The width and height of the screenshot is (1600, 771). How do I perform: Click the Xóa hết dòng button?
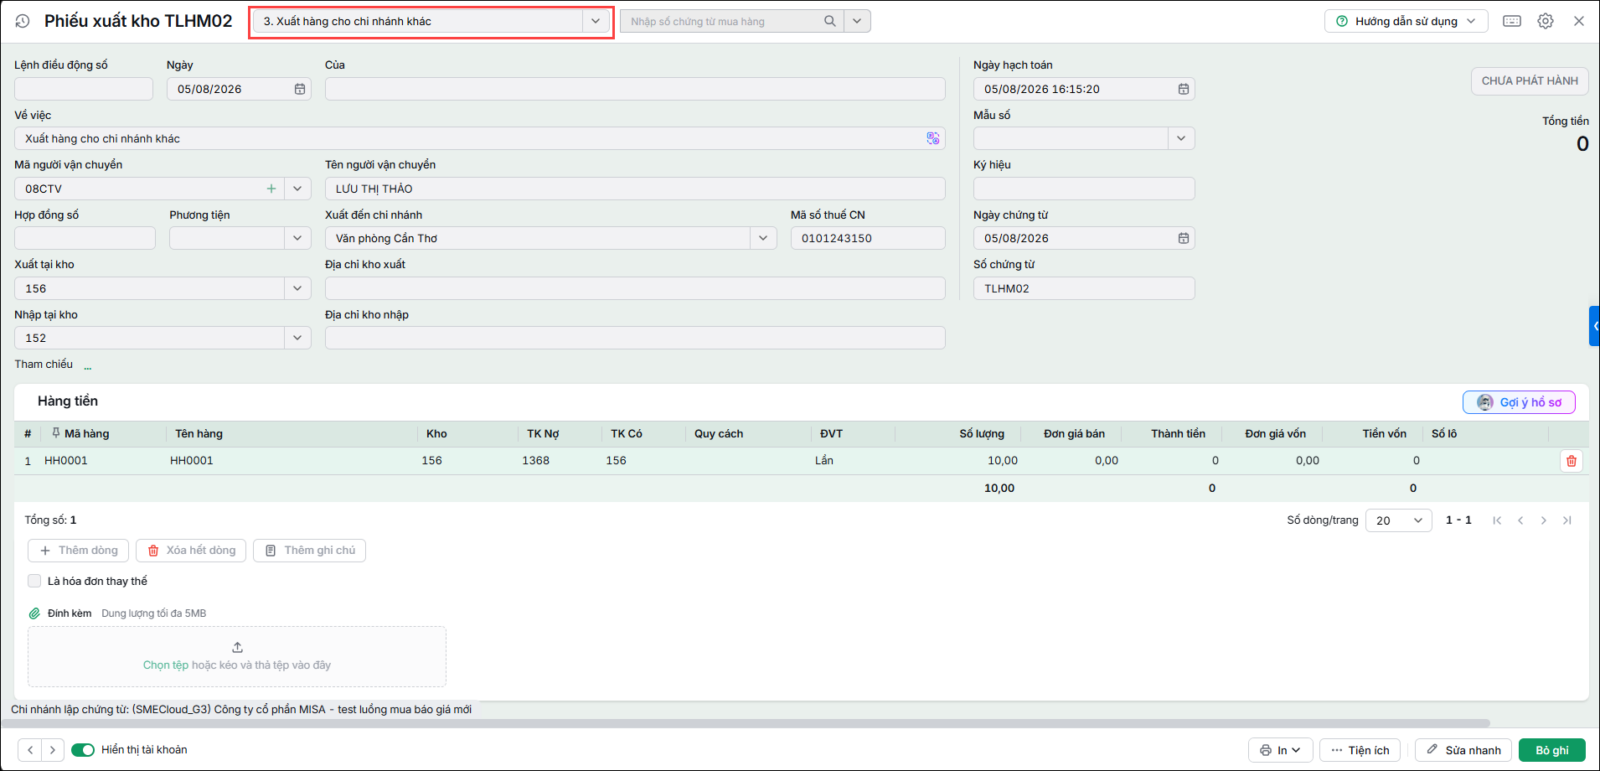pos(191,550)
